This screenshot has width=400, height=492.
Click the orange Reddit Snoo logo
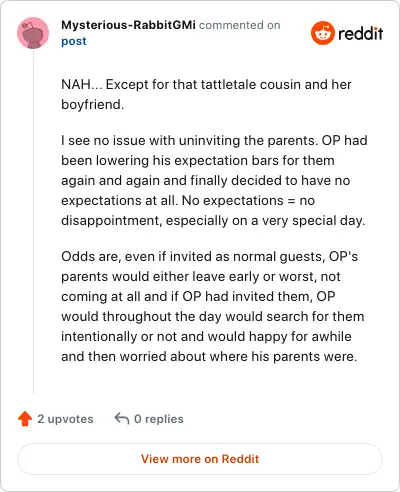pyautogui.click(x=323, y=33)
